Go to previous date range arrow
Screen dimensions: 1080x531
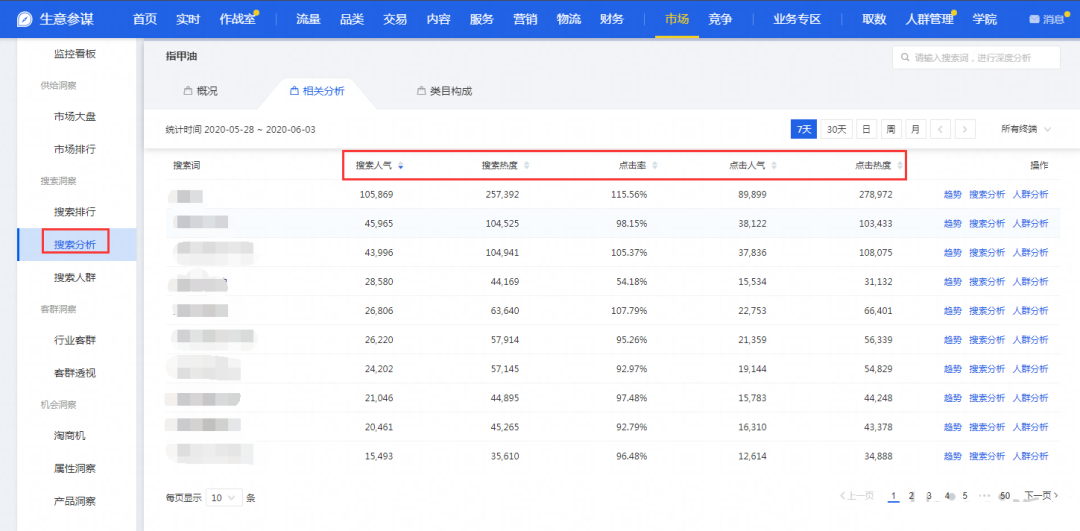[x=940, y=129]
